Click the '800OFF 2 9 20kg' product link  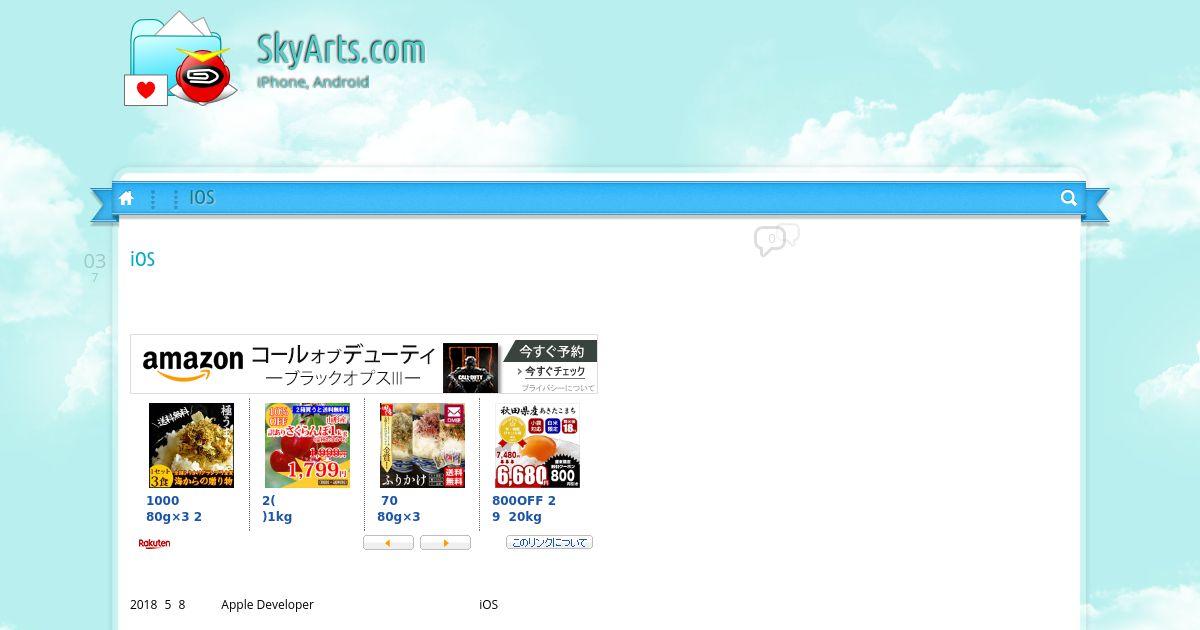524,509
